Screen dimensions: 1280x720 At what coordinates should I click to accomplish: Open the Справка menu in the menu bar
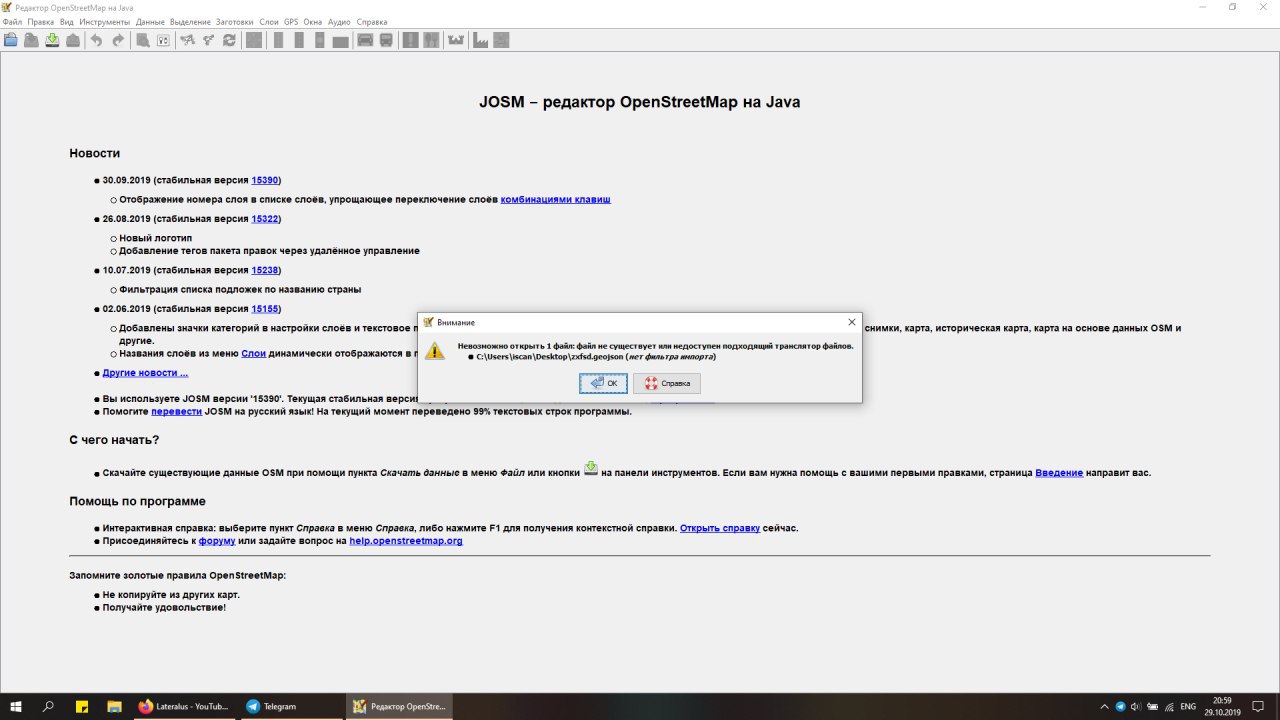(x=372, y=21)
